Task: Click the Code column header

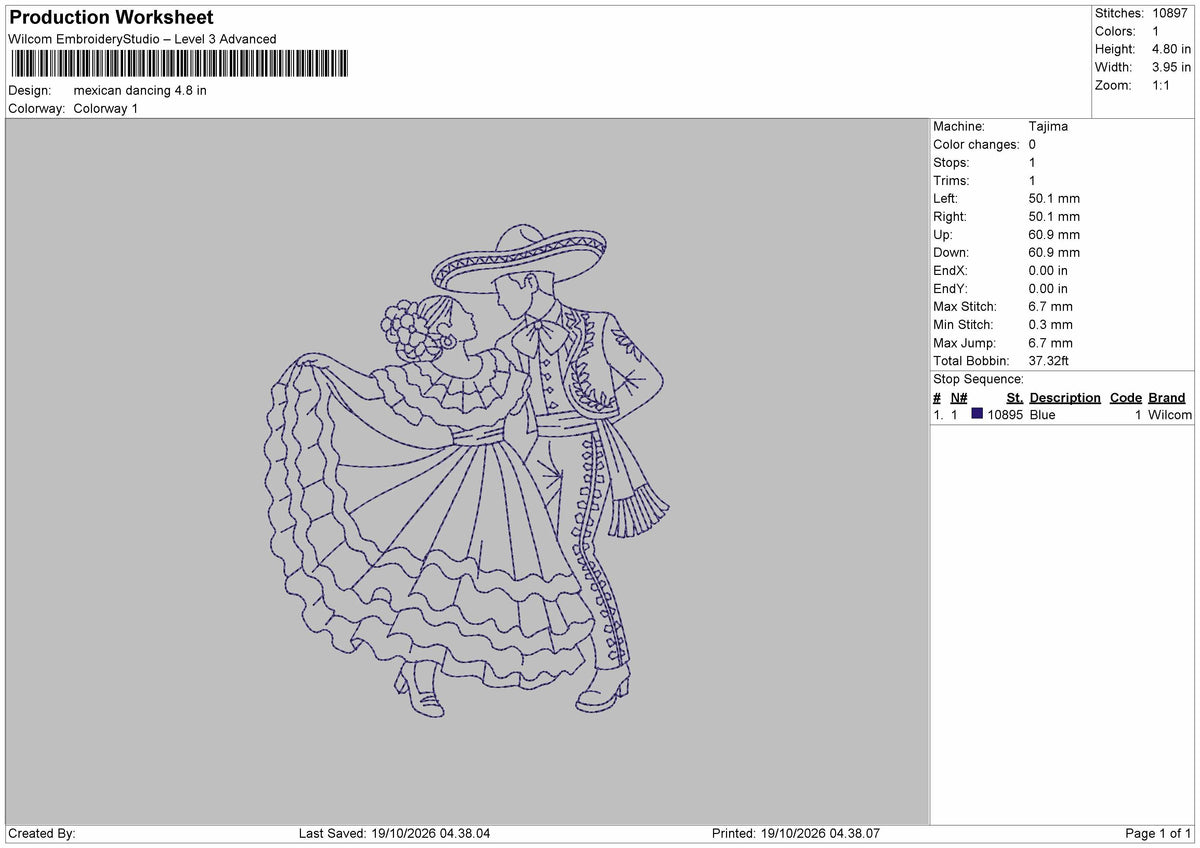Action: (x=1126, y=397)
